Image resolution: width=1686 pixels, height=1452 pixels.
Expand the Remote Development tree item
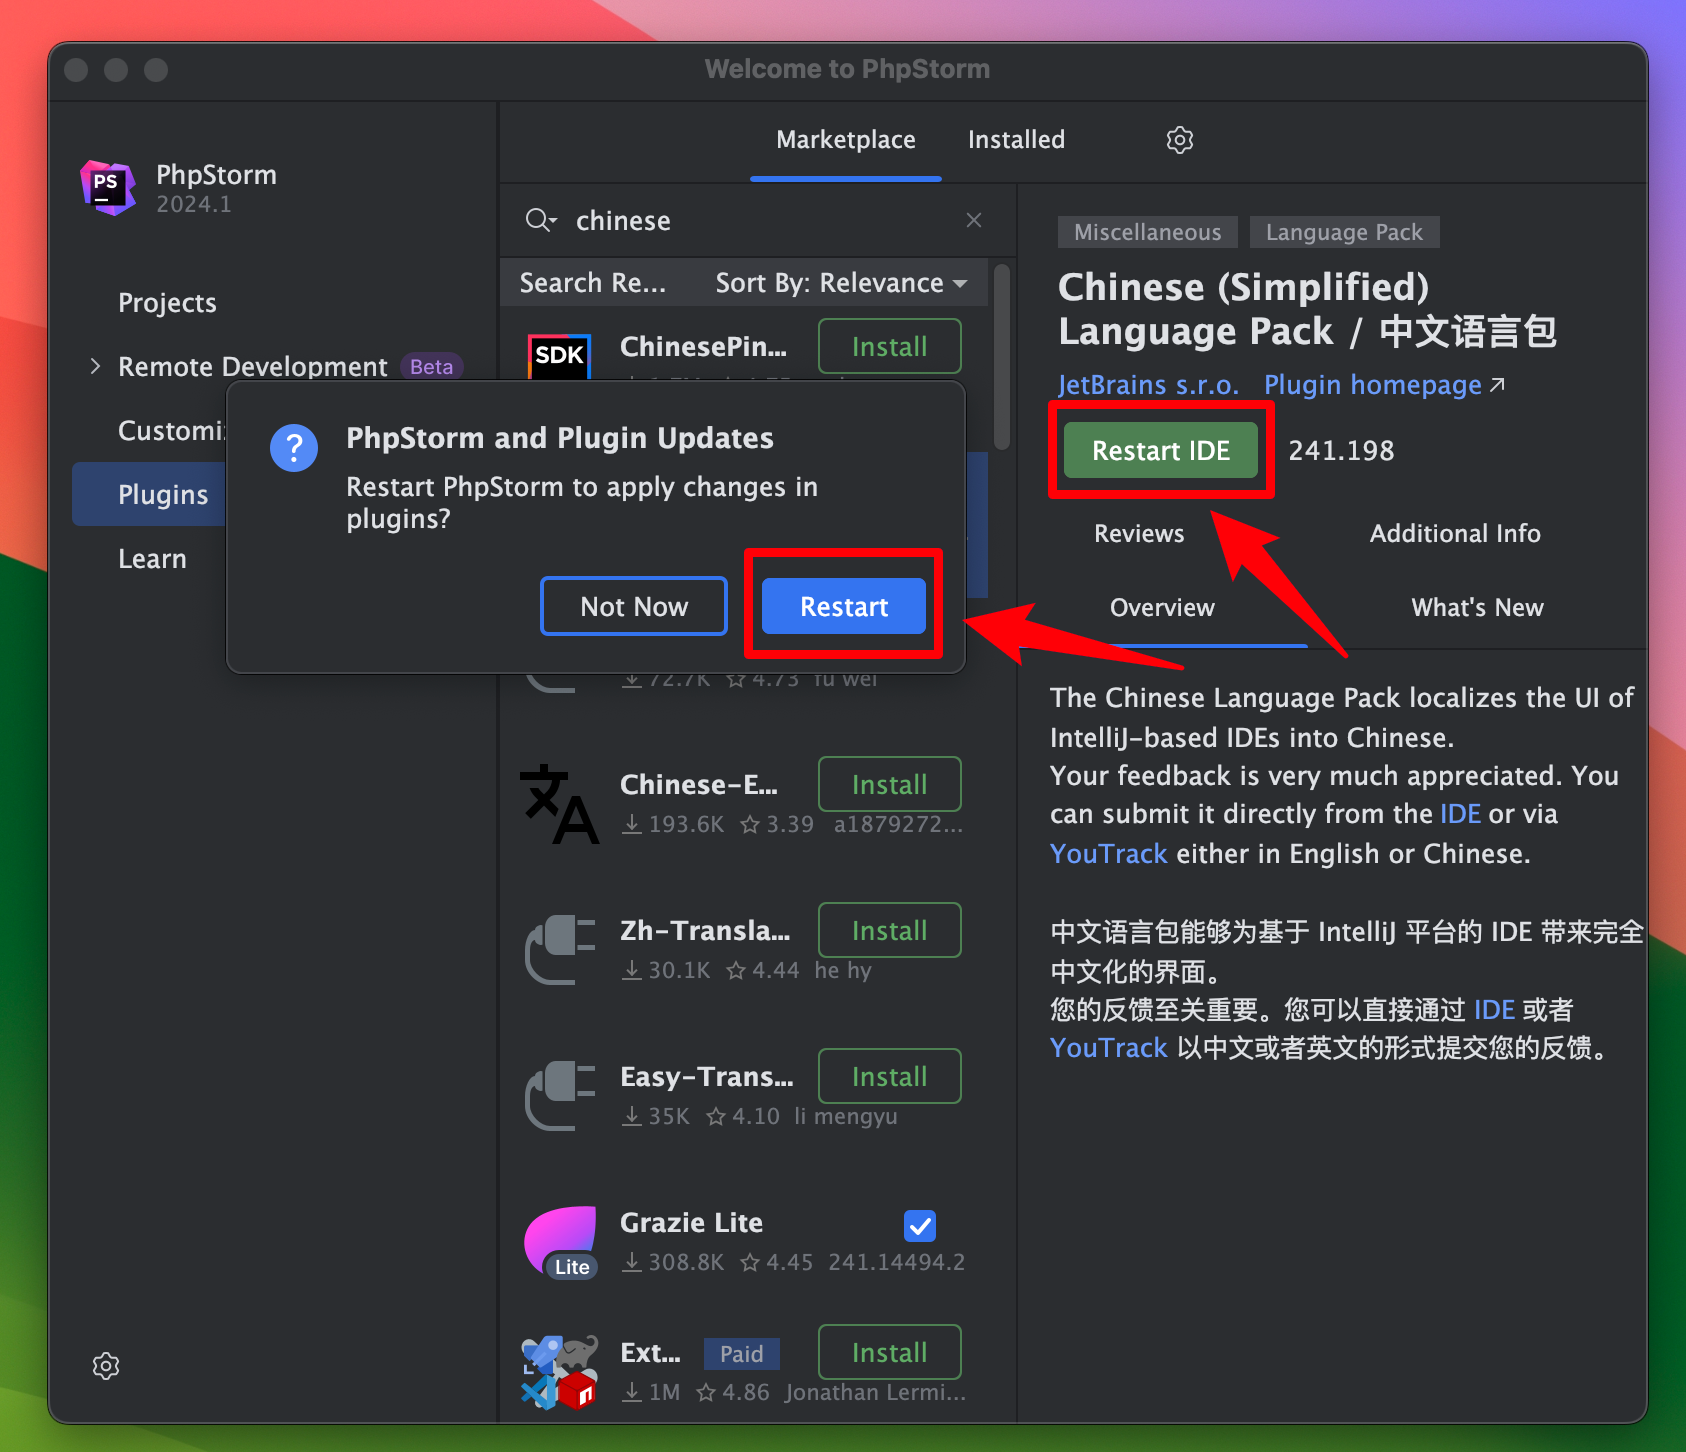[x=96, y=366]
